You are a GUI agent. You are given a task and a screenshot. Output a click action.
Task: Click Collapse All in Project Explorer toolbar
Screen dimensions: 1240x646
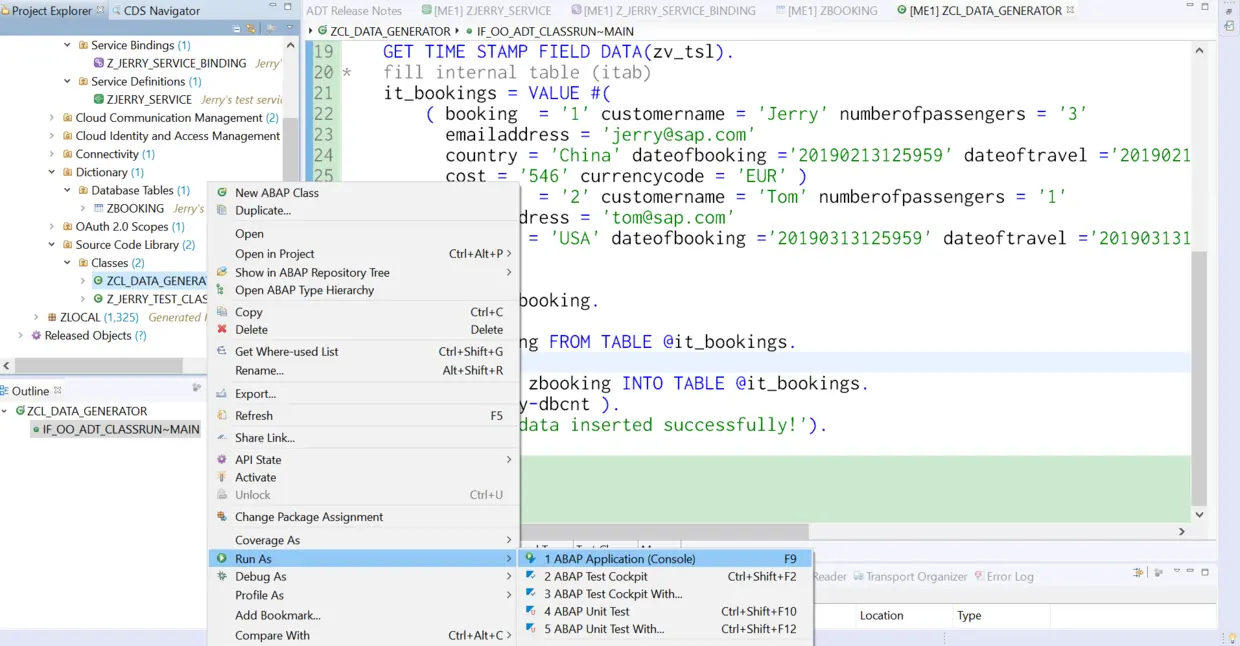(x=238, y=29)
